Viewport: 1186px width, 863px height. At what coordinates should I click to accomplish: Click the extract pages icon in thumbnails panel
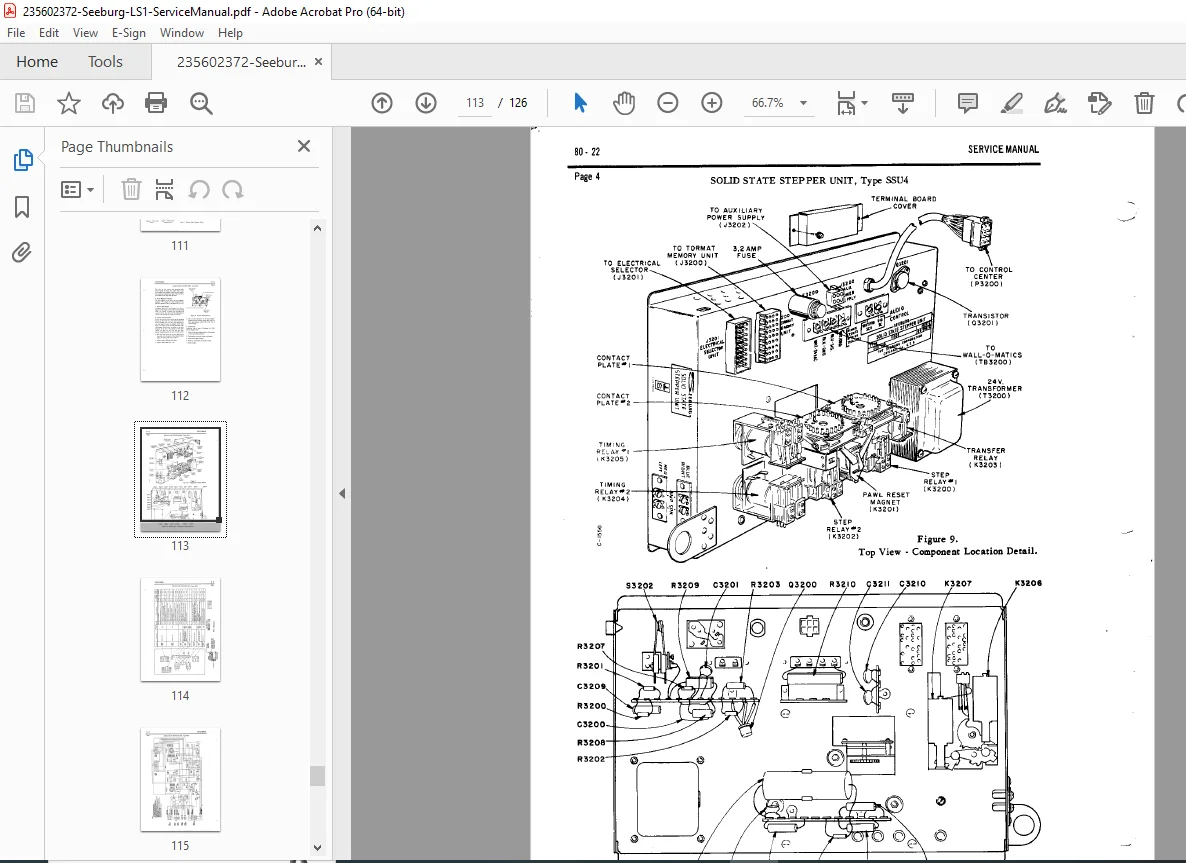[164, 189]
